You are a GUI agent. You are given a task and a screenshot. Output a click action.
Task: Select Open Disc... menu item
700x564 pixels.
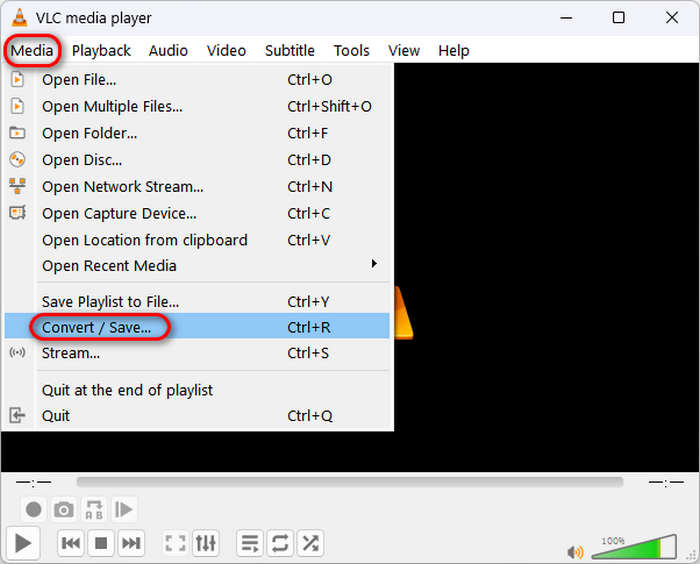[197, 160]
